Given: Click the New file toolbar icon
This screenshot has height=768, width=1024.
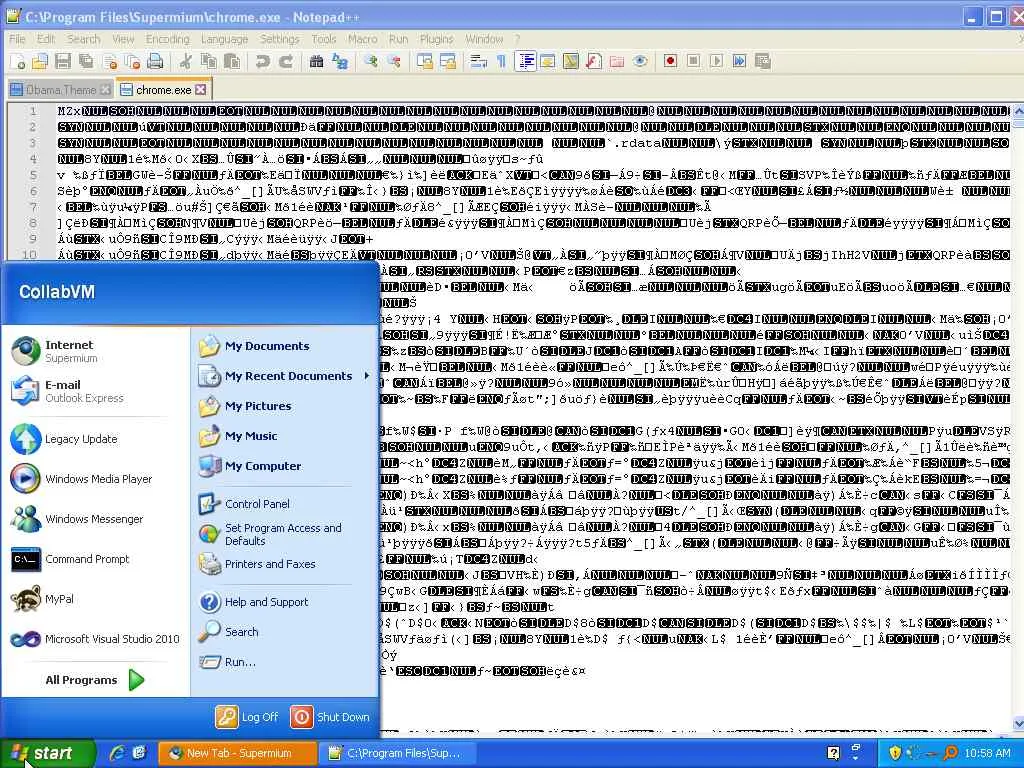Looking at the screenshot, I should coord(18,61).
